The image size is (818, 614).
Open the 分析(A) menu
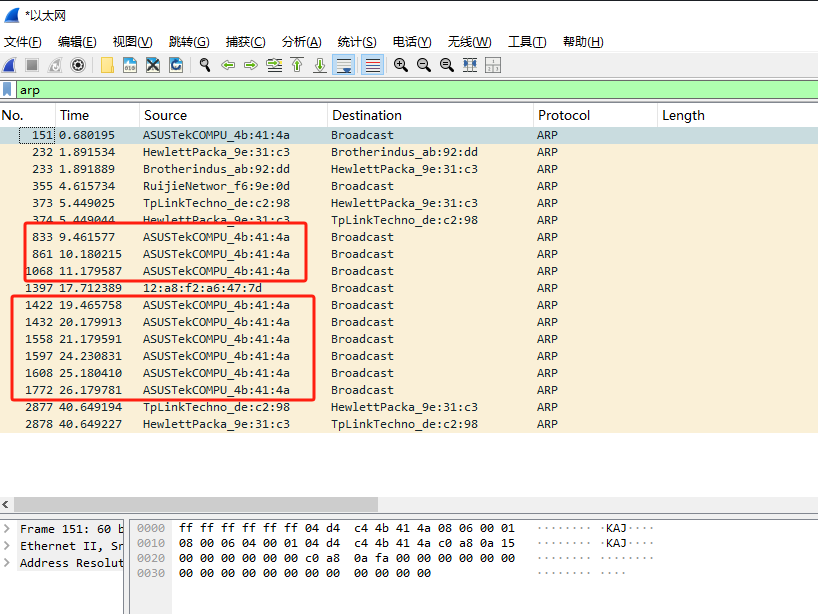tap(302, 42)
